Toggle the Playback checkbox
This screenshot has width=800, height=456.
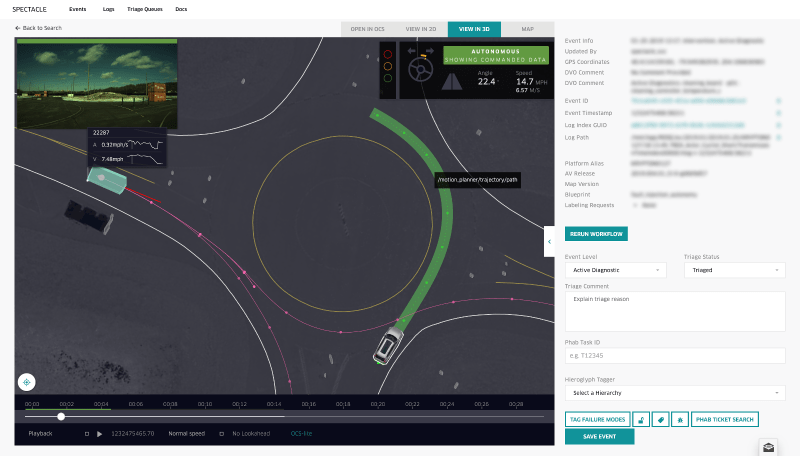[87, 434]
